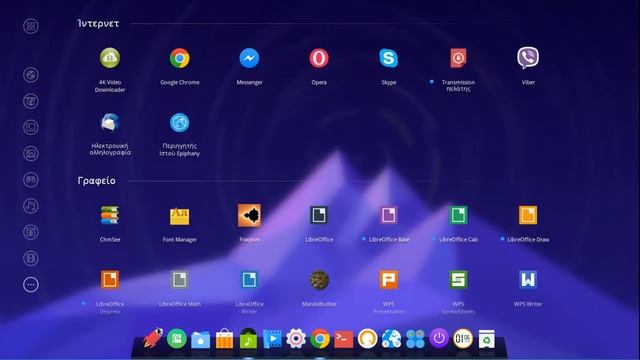640x360 pixels.
Task: Open the file manager in the dock
Action: (x=200, y=339)
